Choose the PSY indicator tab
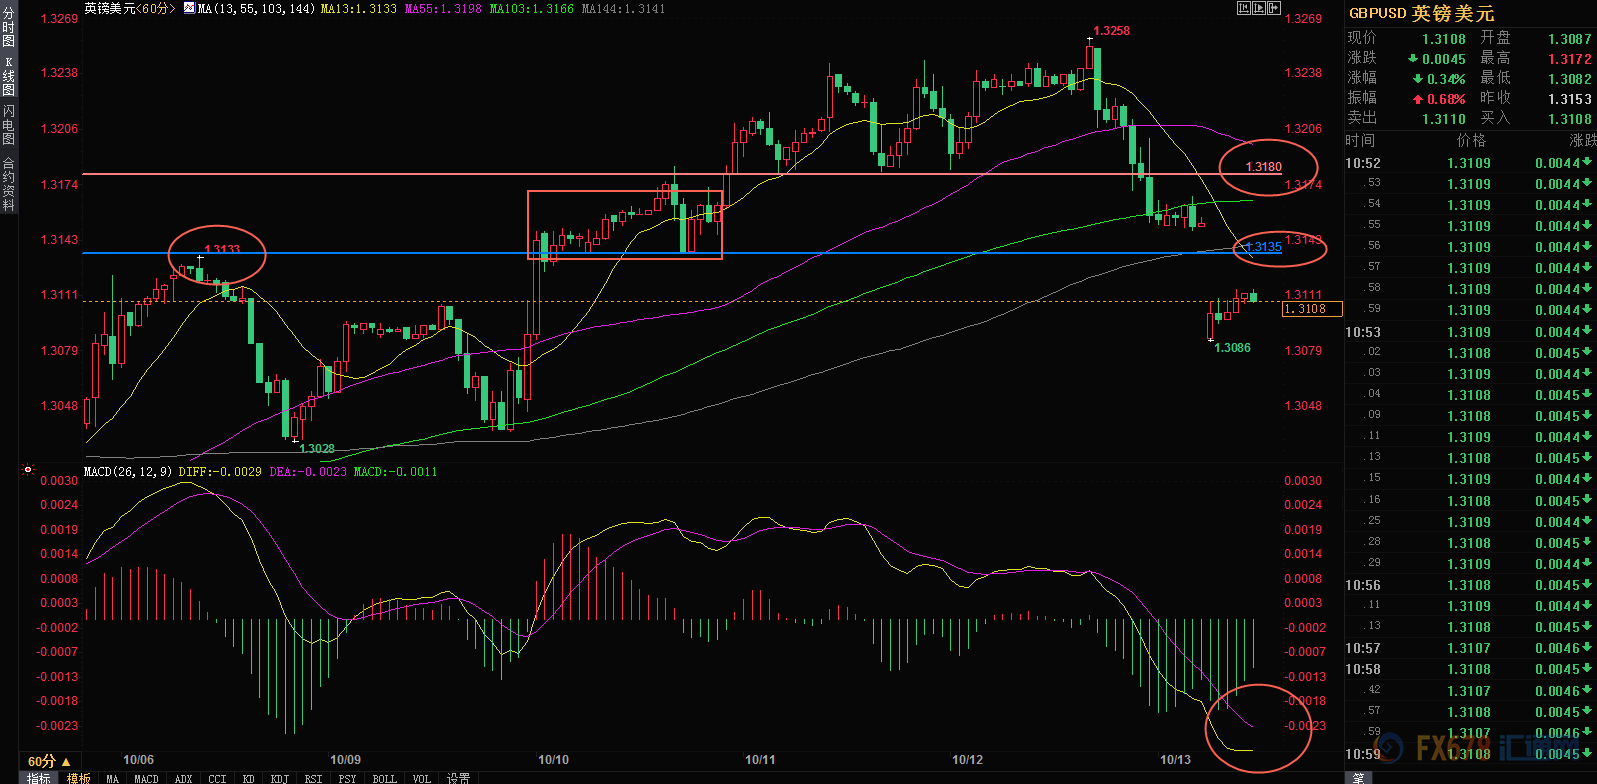Image resolution: width=1597 pixels, height=784 pixels. point(347,778)
